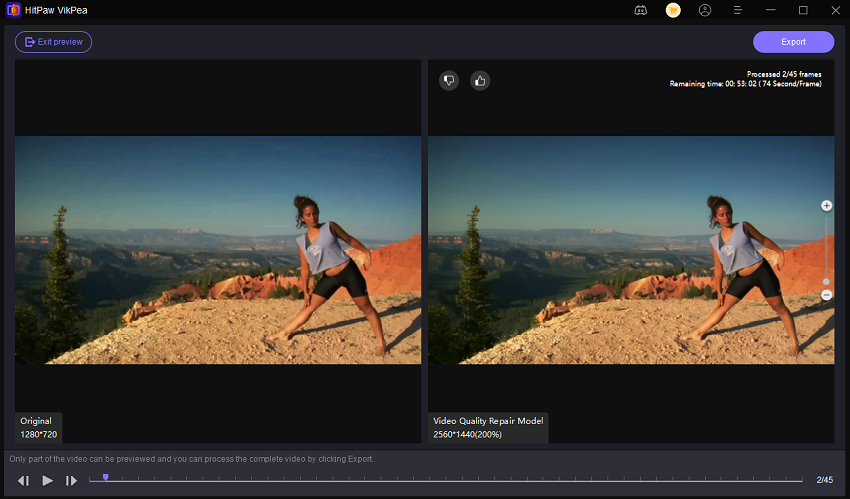Click the Exit preview button
The image size is (850, 499).
click(53, 42)
